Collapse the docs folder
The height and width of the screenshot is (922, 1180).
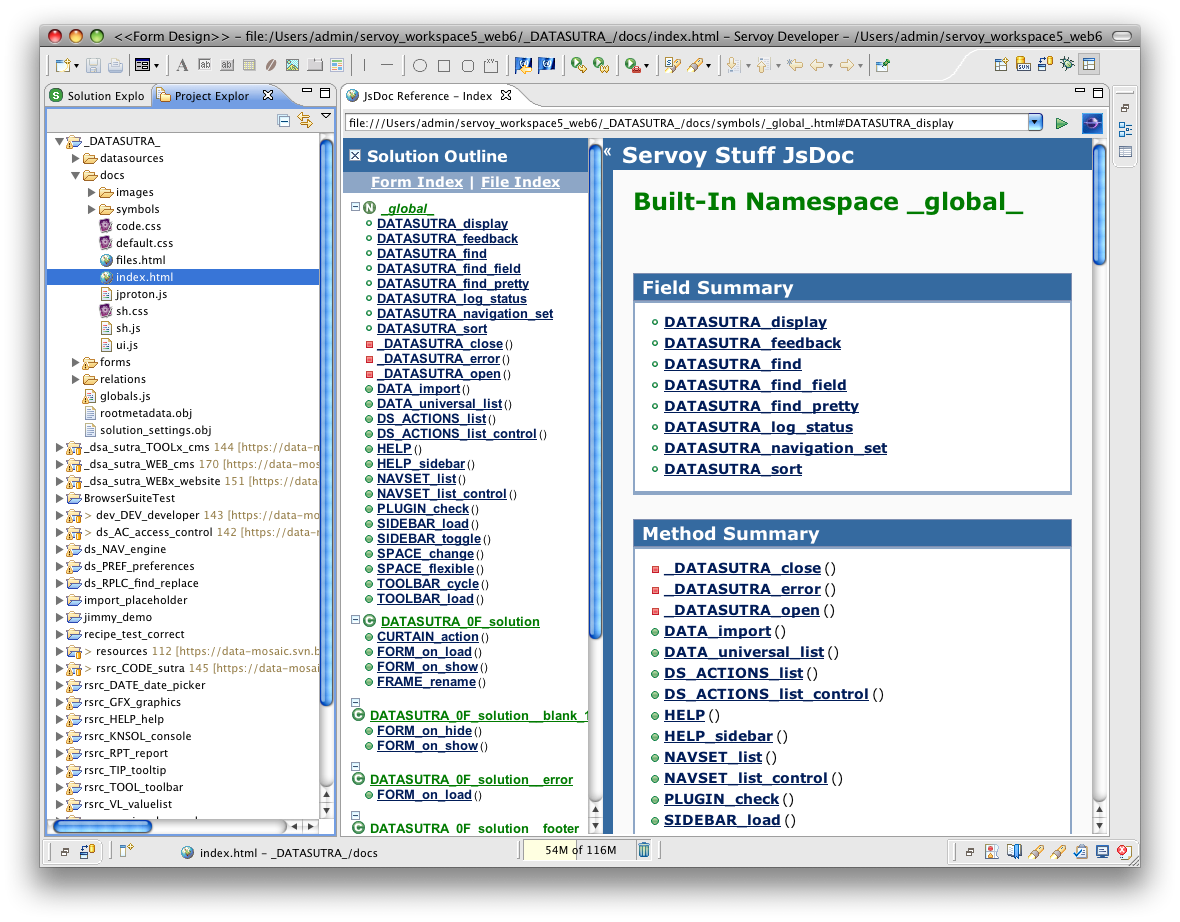coord(75,175)
